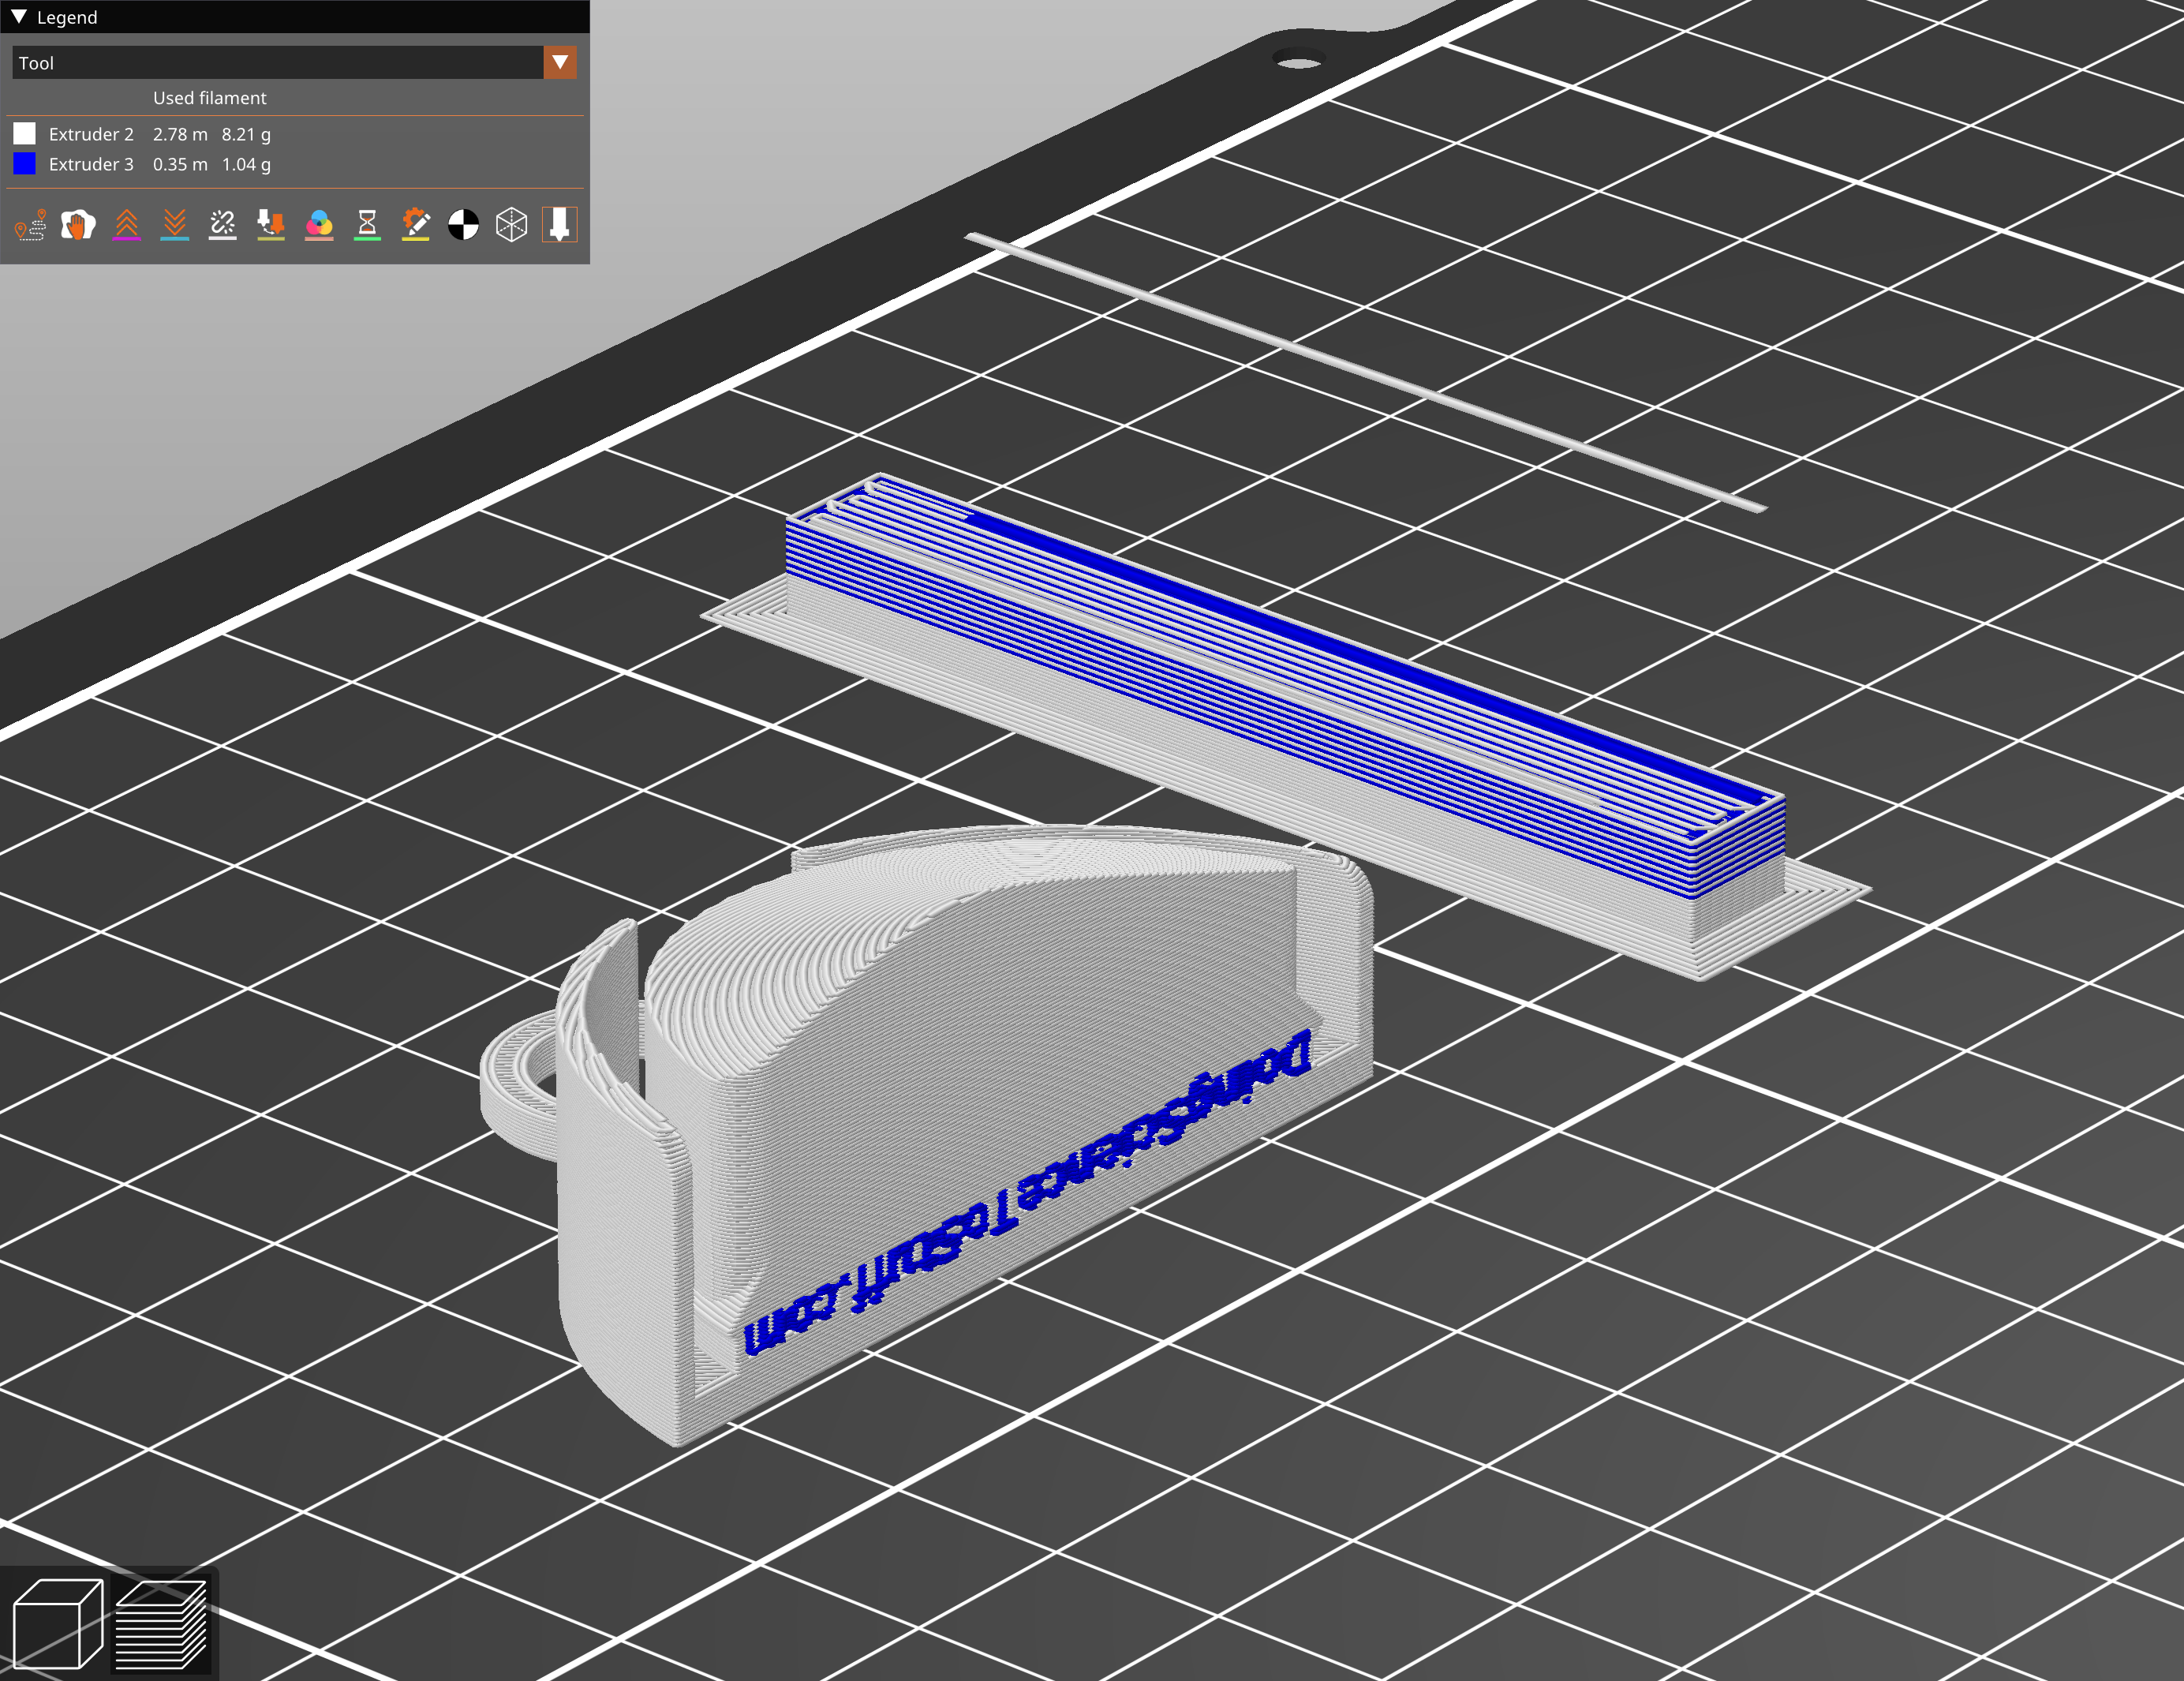Toggle tool marker nozzle icon
This screenshot has height=1681, width=2184.
tap(559, 225)
